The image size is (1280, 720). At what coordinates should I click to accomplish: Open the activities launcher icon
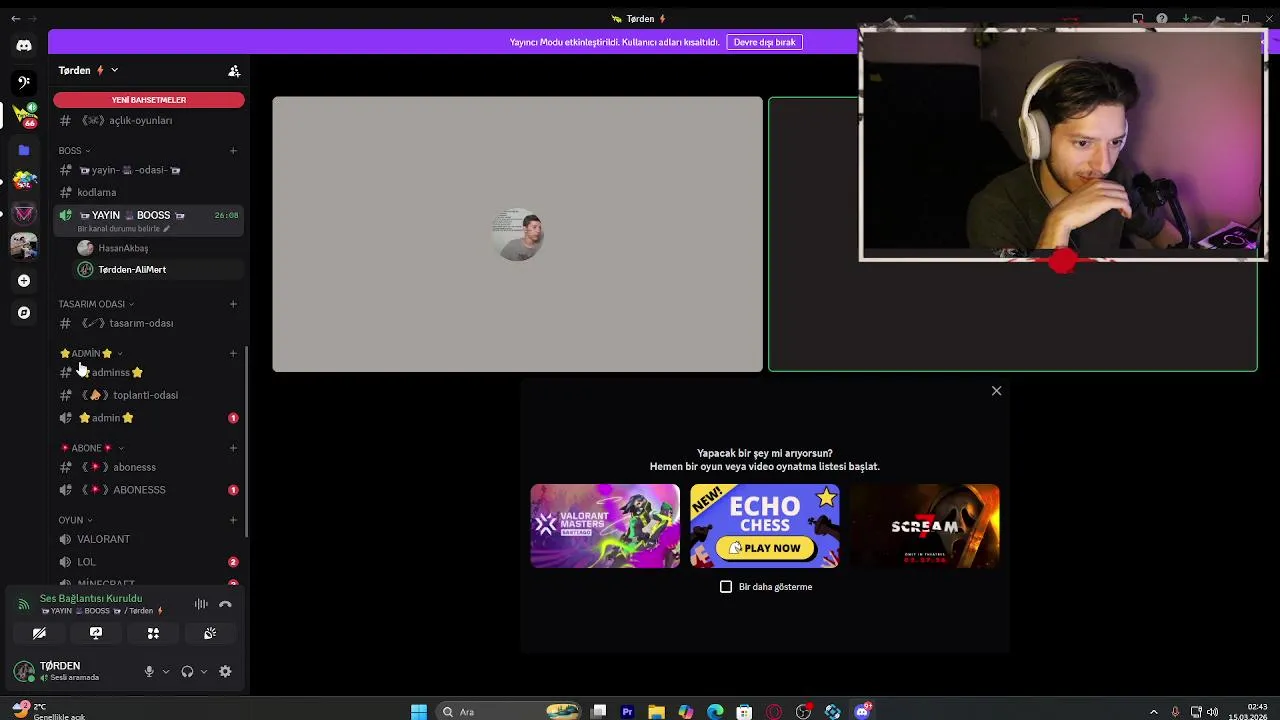point(153,633)
